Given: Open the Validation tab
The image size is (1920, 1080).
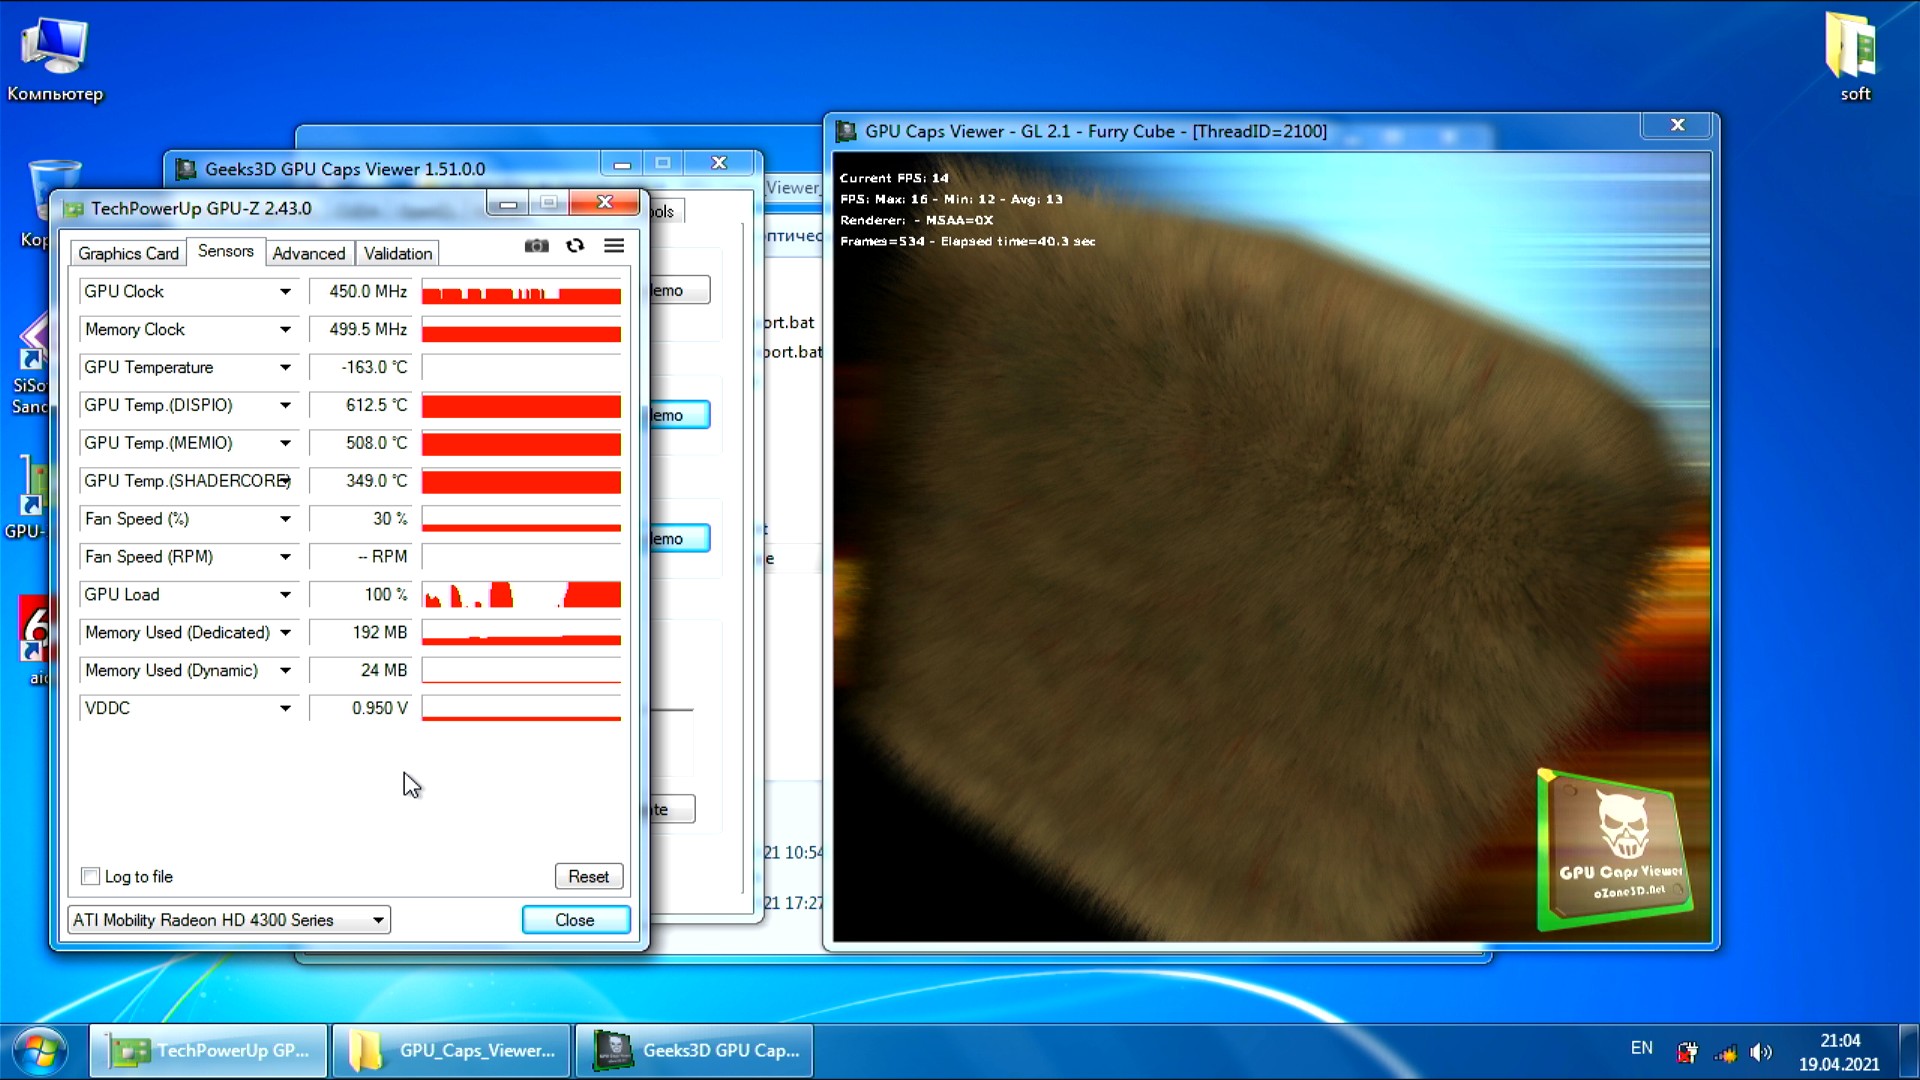Looking at the screenshot, I should pos(398,254).
